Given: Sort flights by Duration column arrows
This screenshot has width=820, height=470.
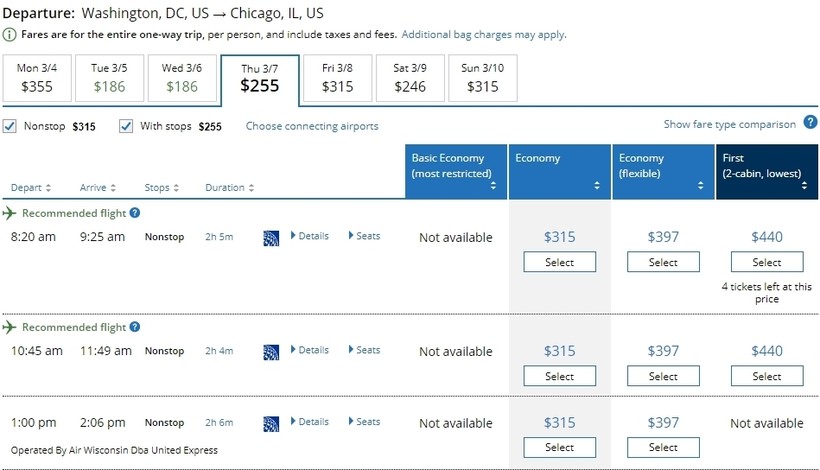Looking at the screenshot, I should pos(251,188).
